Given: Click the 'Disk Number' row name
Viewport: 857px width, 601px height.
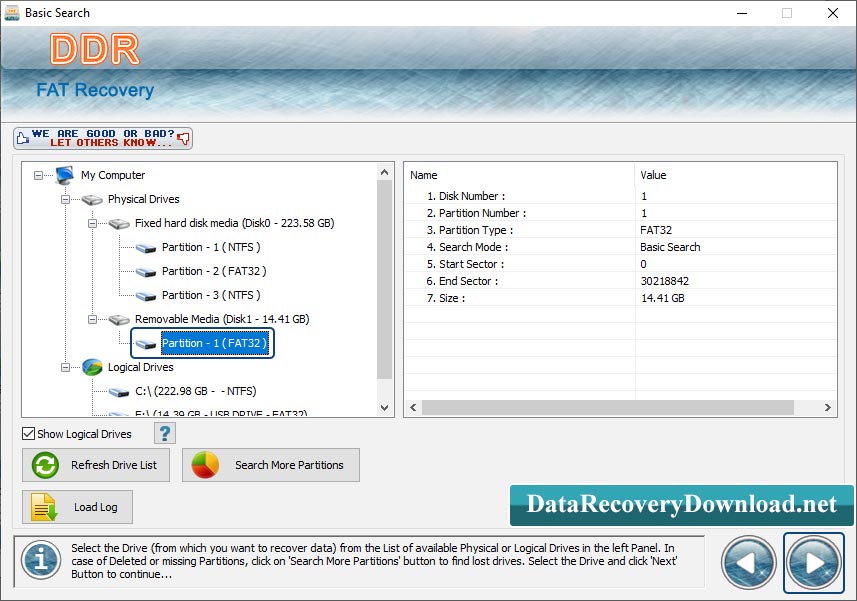Looking at the screenshot, I should coord(466,196).
